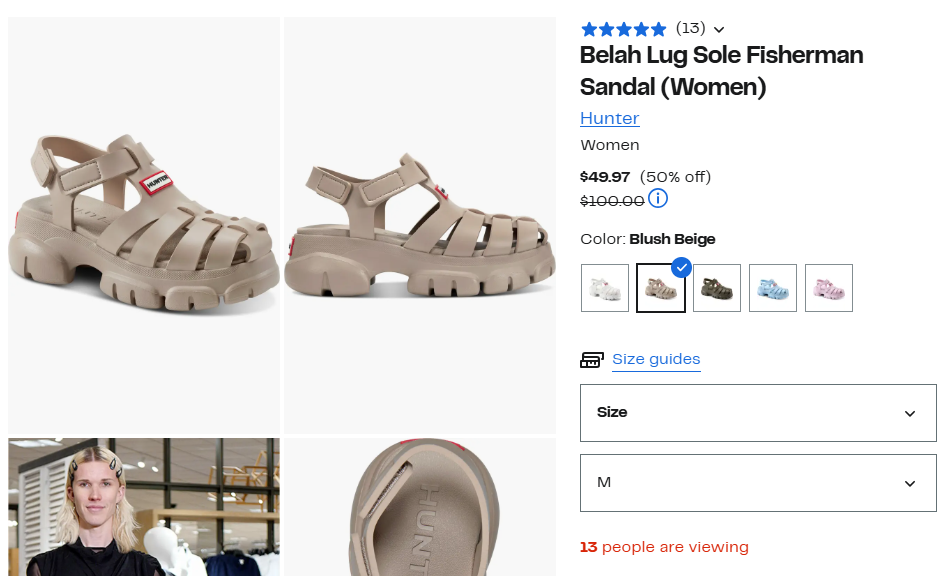View the angled sandal product image
This screenshot has height=576, width=939.
point(144,225)
